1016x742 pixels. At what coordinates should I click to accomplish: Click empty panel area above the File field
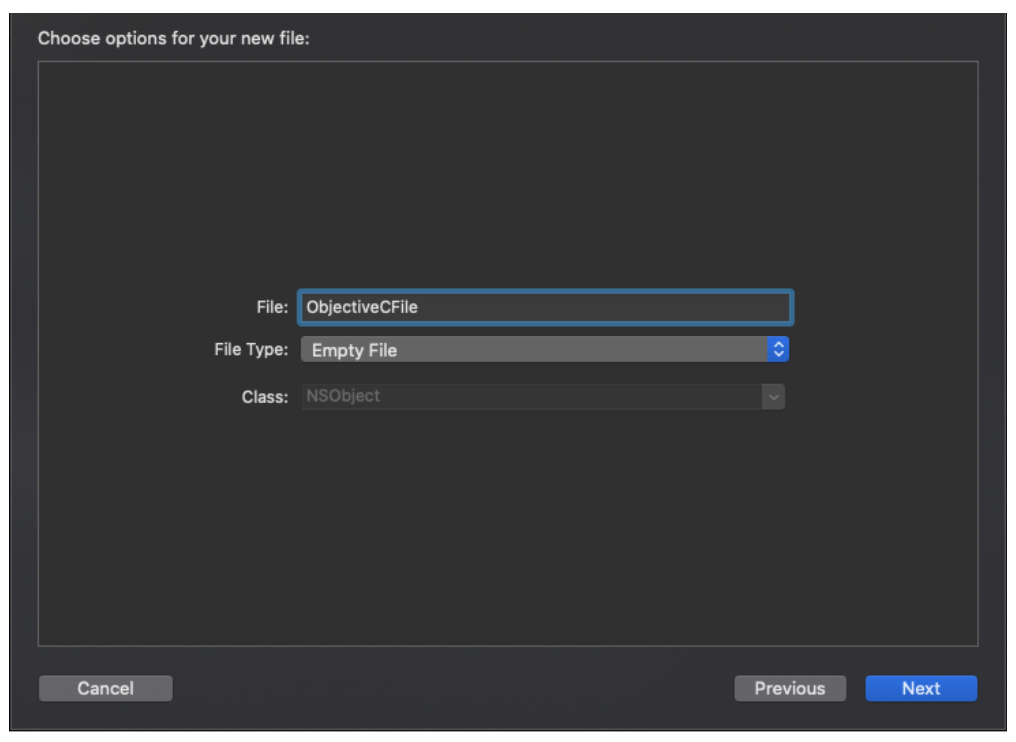(508, 175)
